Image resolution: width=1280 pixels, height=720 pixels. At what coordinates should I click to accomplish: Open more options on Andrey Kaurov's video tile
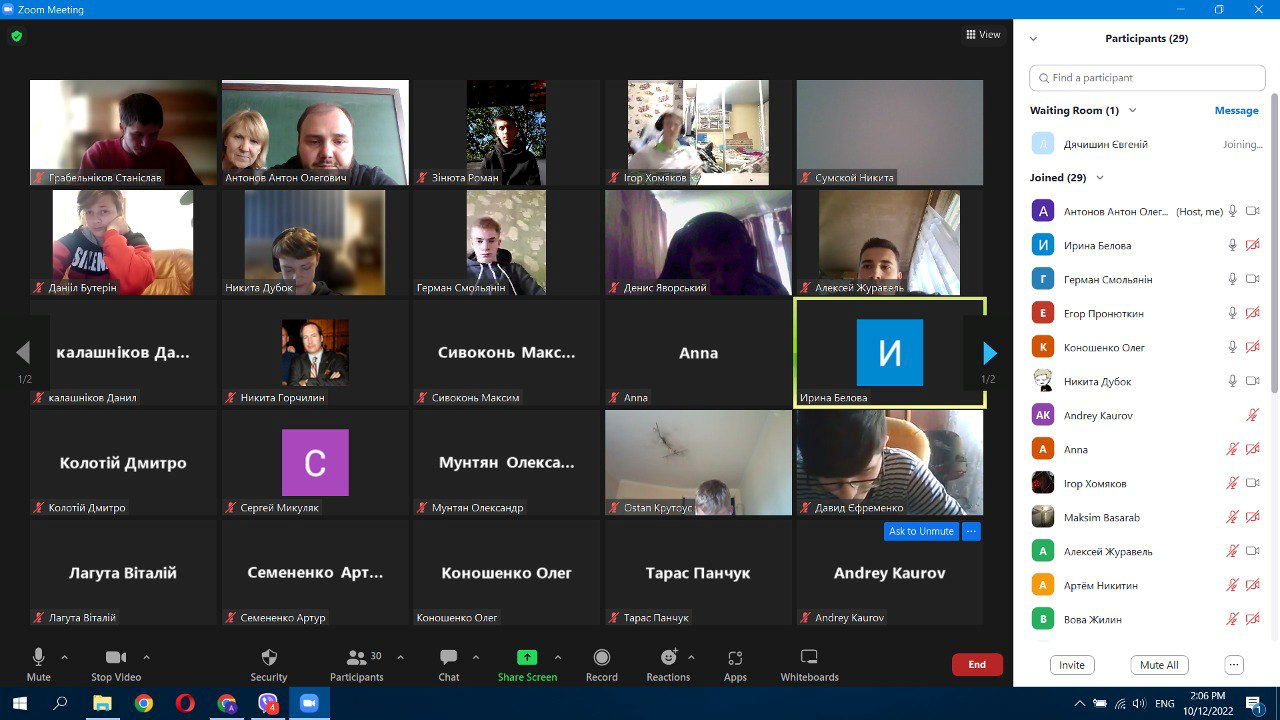pos(971,531)
